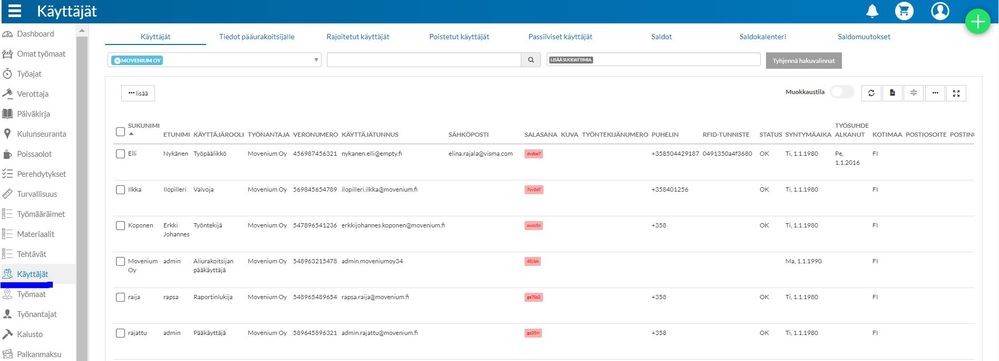999x361 pixels.
Task: Select the checkbox for raija row
Action: coord(120,297)
